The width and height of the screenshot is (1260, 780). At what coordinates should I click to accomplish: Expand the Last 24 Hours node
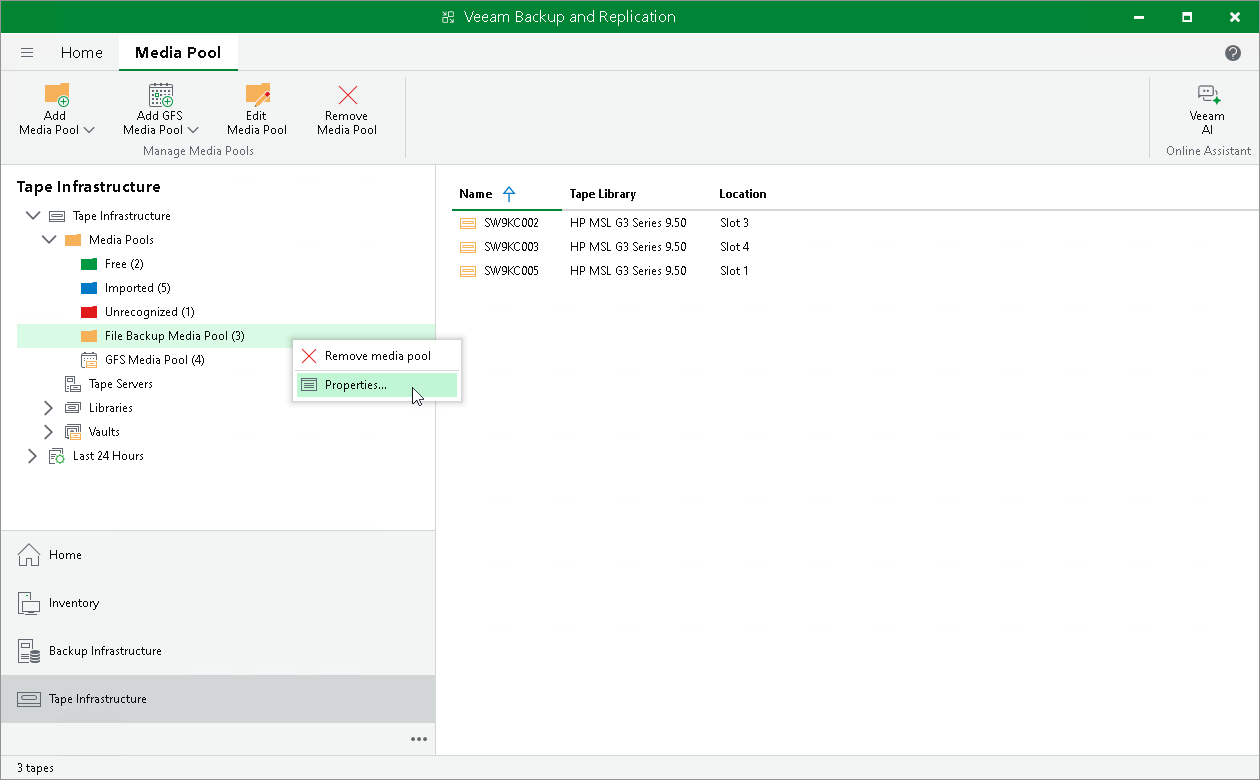(x=32, y=456)
